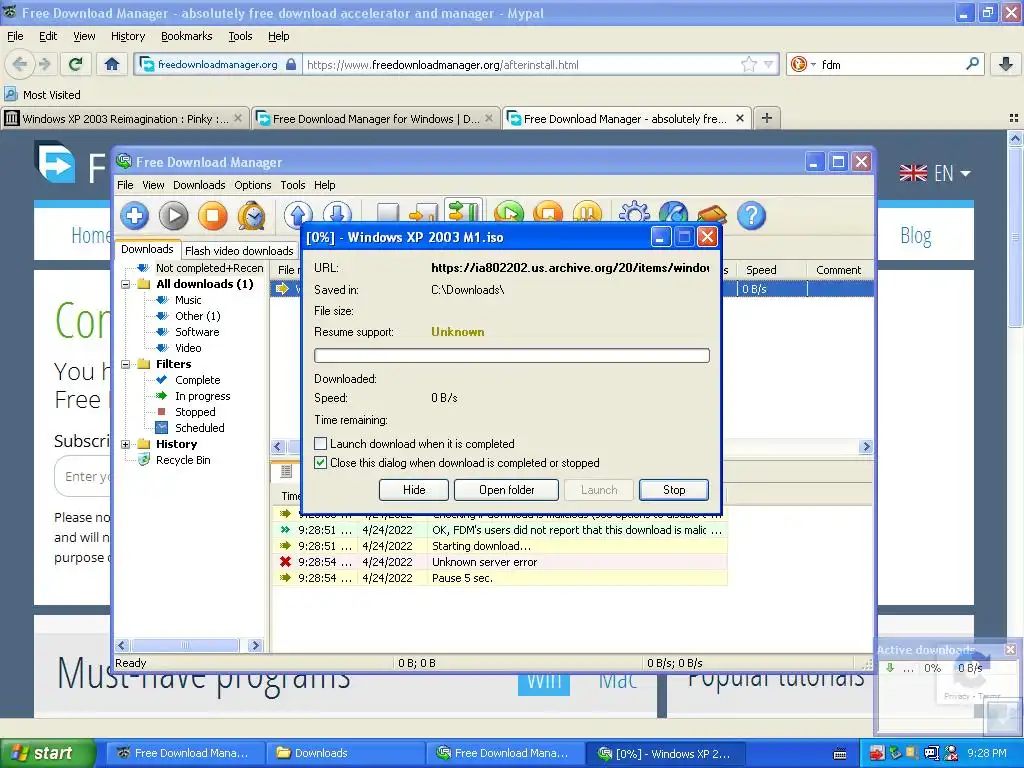Viewport: 1024px width, 768px height.
Task: Click the tree panel horizontal scrollbar thumb
Action: [x=185, y=645]
